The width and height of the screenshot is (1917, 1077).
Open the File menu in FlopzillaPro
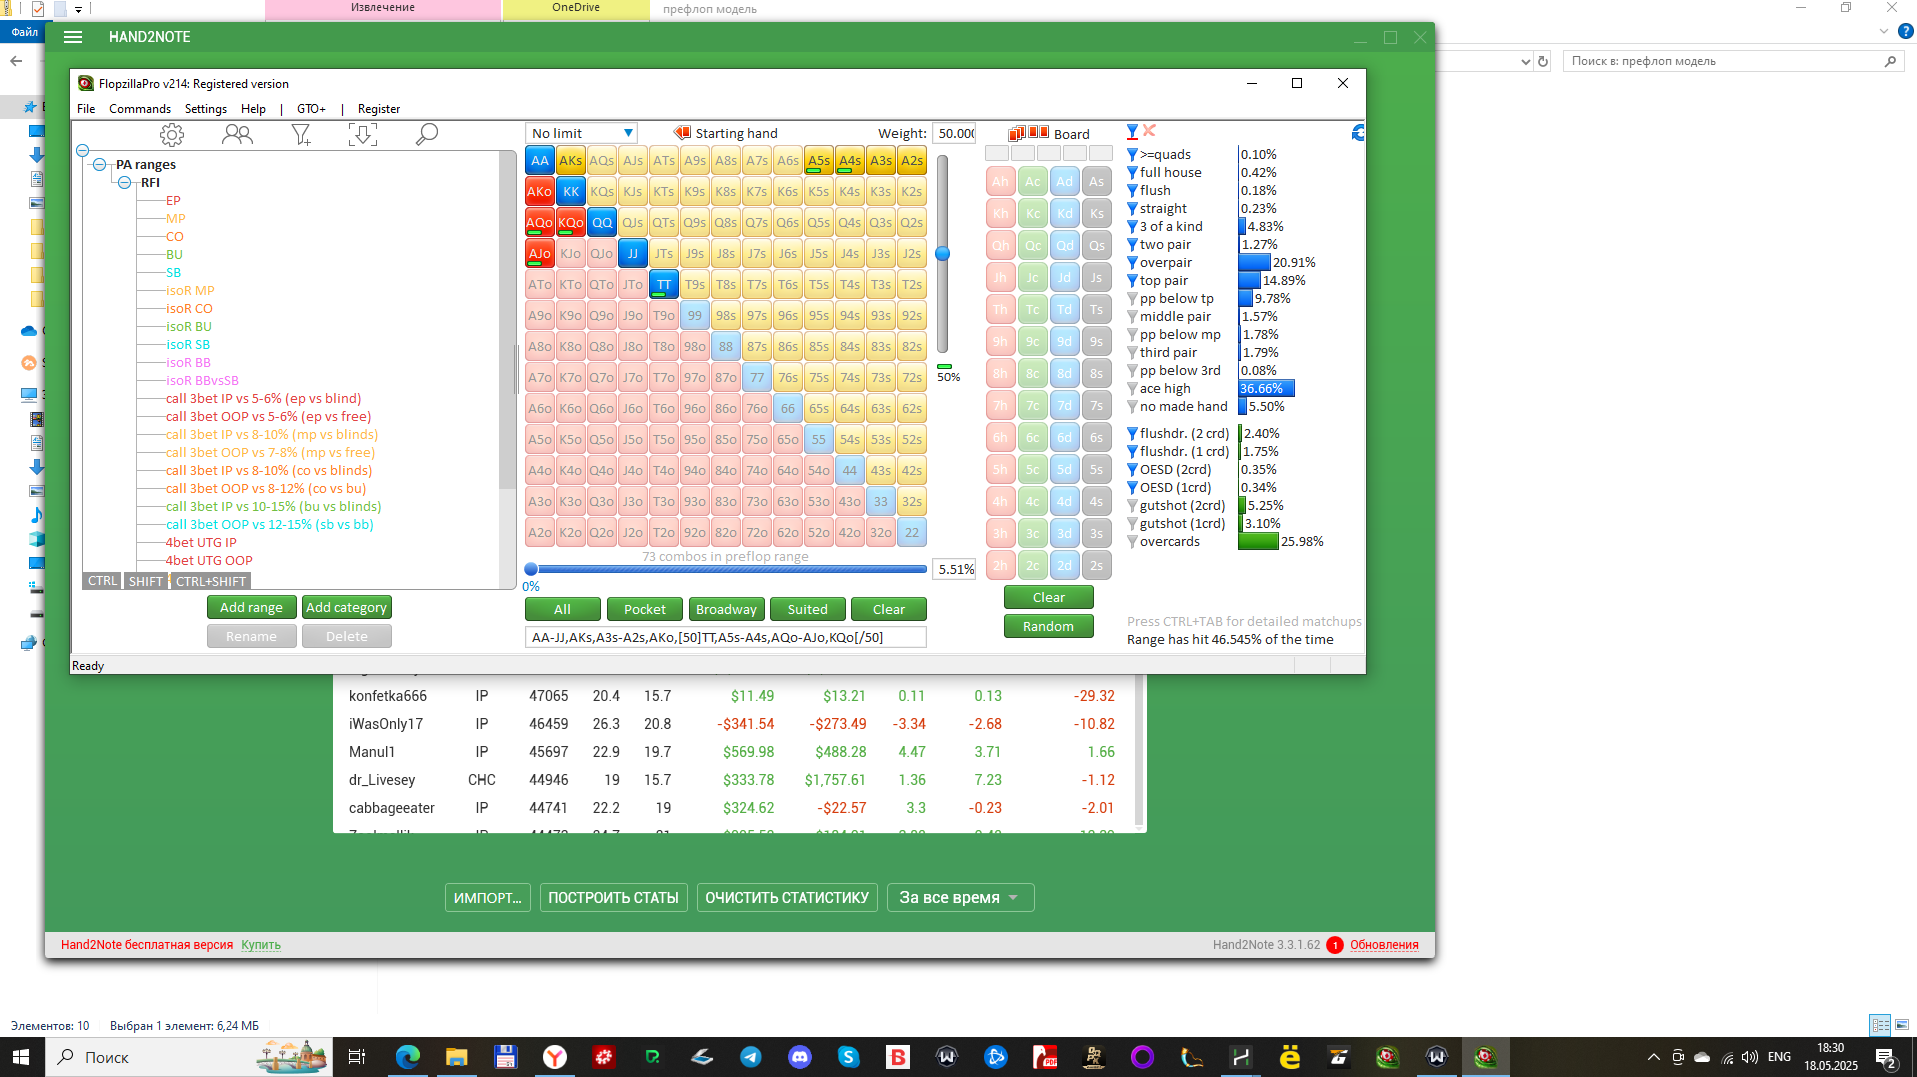point(86,109)
